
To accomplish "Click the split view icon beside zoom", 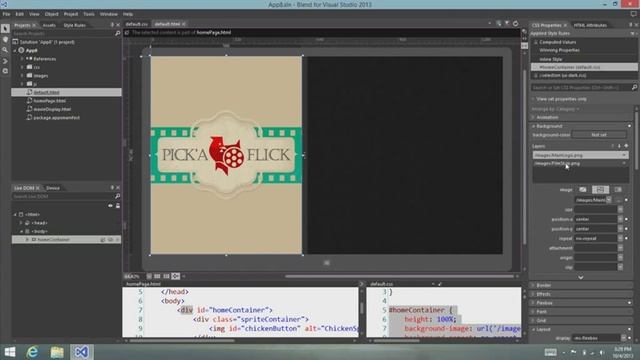I will click(x=166, y=276).
